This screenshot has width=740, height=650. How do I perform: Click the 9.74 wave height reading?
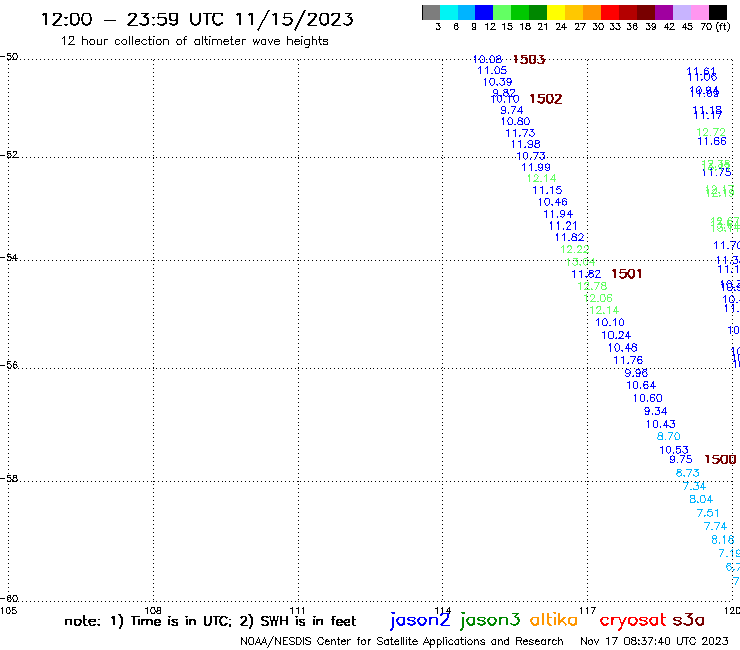click(512, 110)
